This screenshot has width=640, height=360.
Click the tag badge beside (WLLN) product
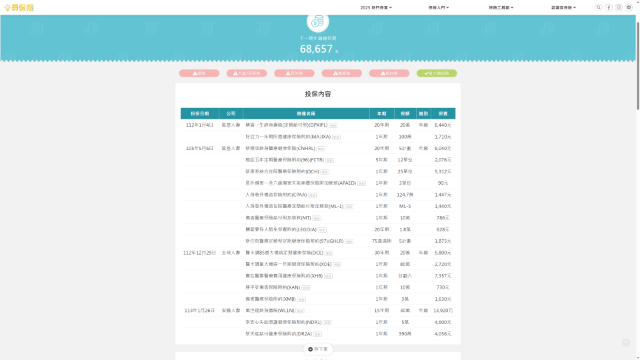point(300,311)
